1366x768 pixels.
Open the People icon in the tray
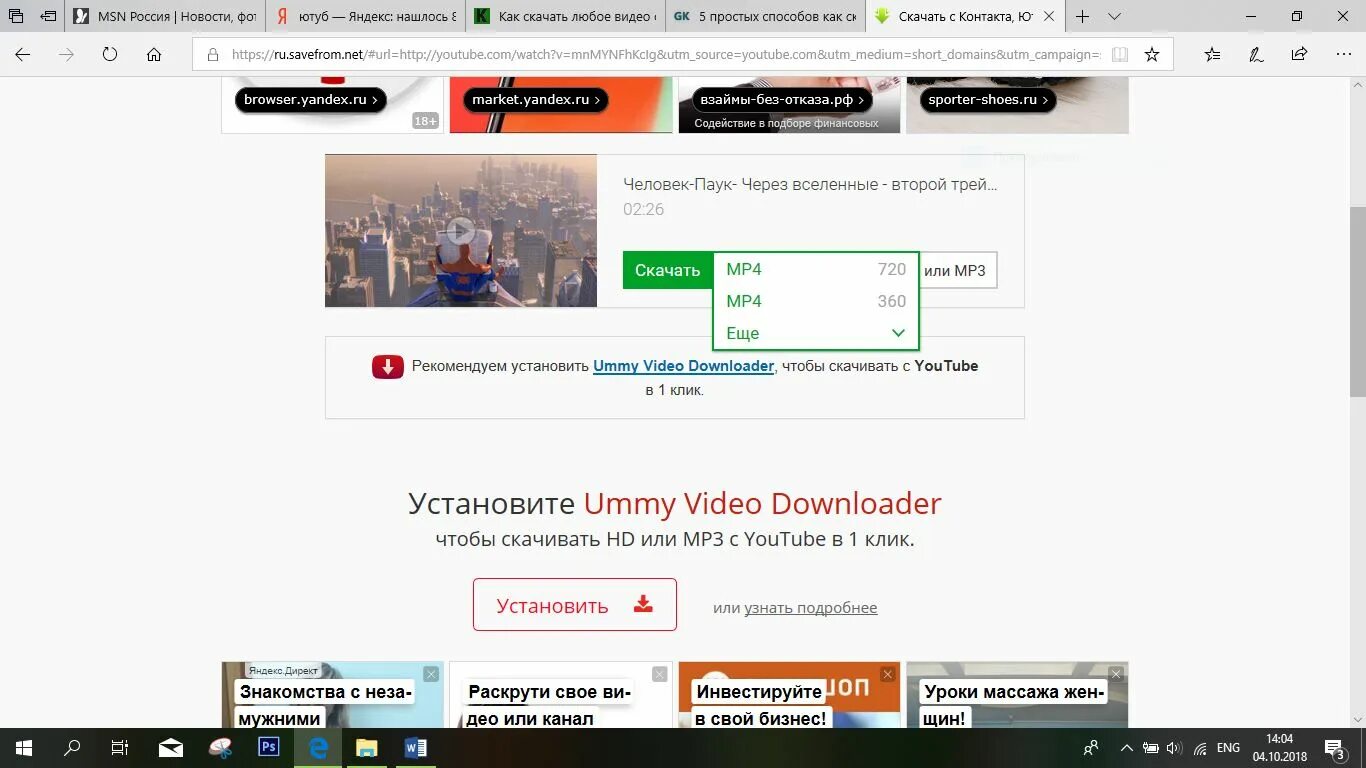click(1091, 747)
